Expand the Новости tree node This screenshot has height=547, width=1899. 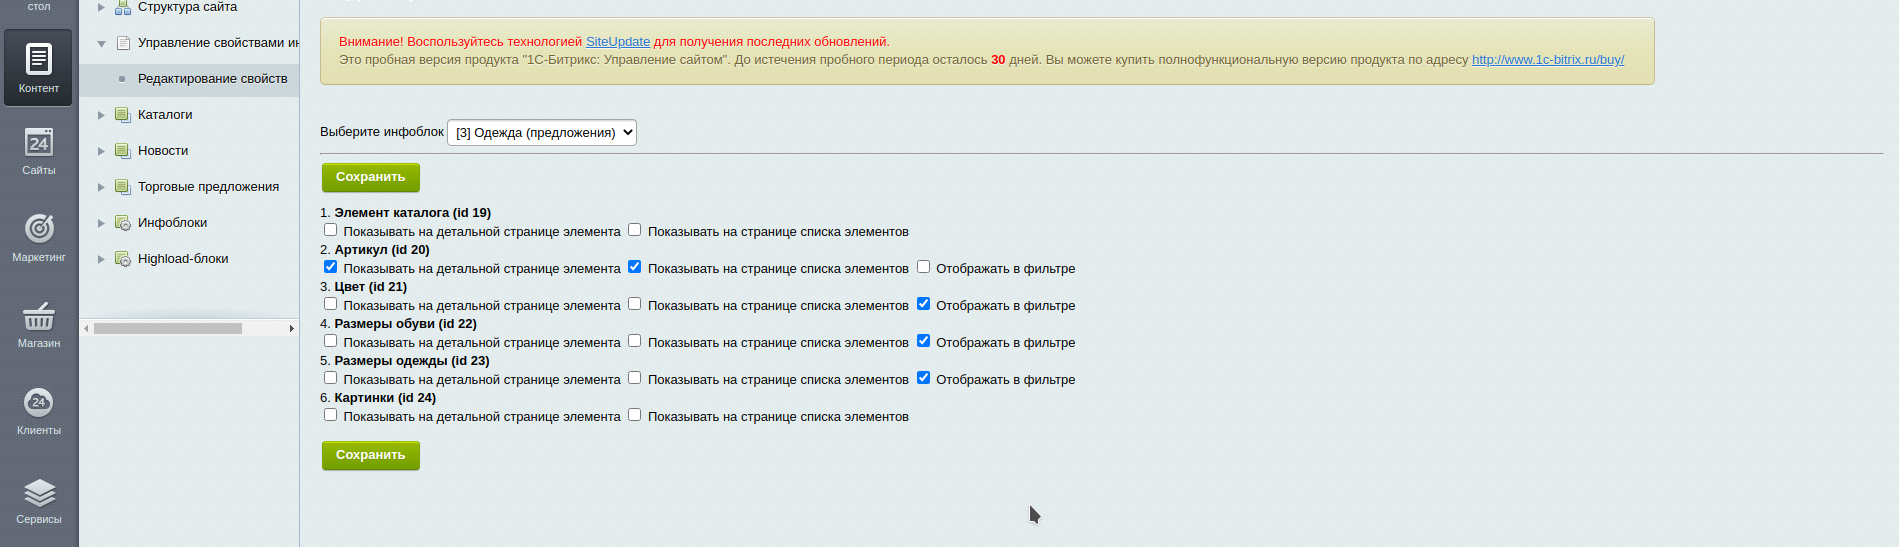pos(101,151)
